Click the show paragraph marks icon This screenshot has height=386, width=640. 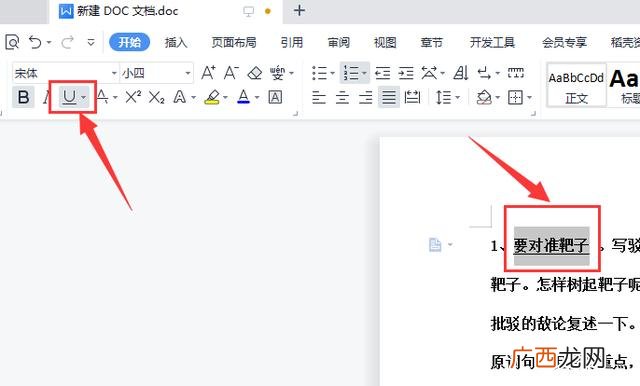pyautogui.click(x=484, y=73)
